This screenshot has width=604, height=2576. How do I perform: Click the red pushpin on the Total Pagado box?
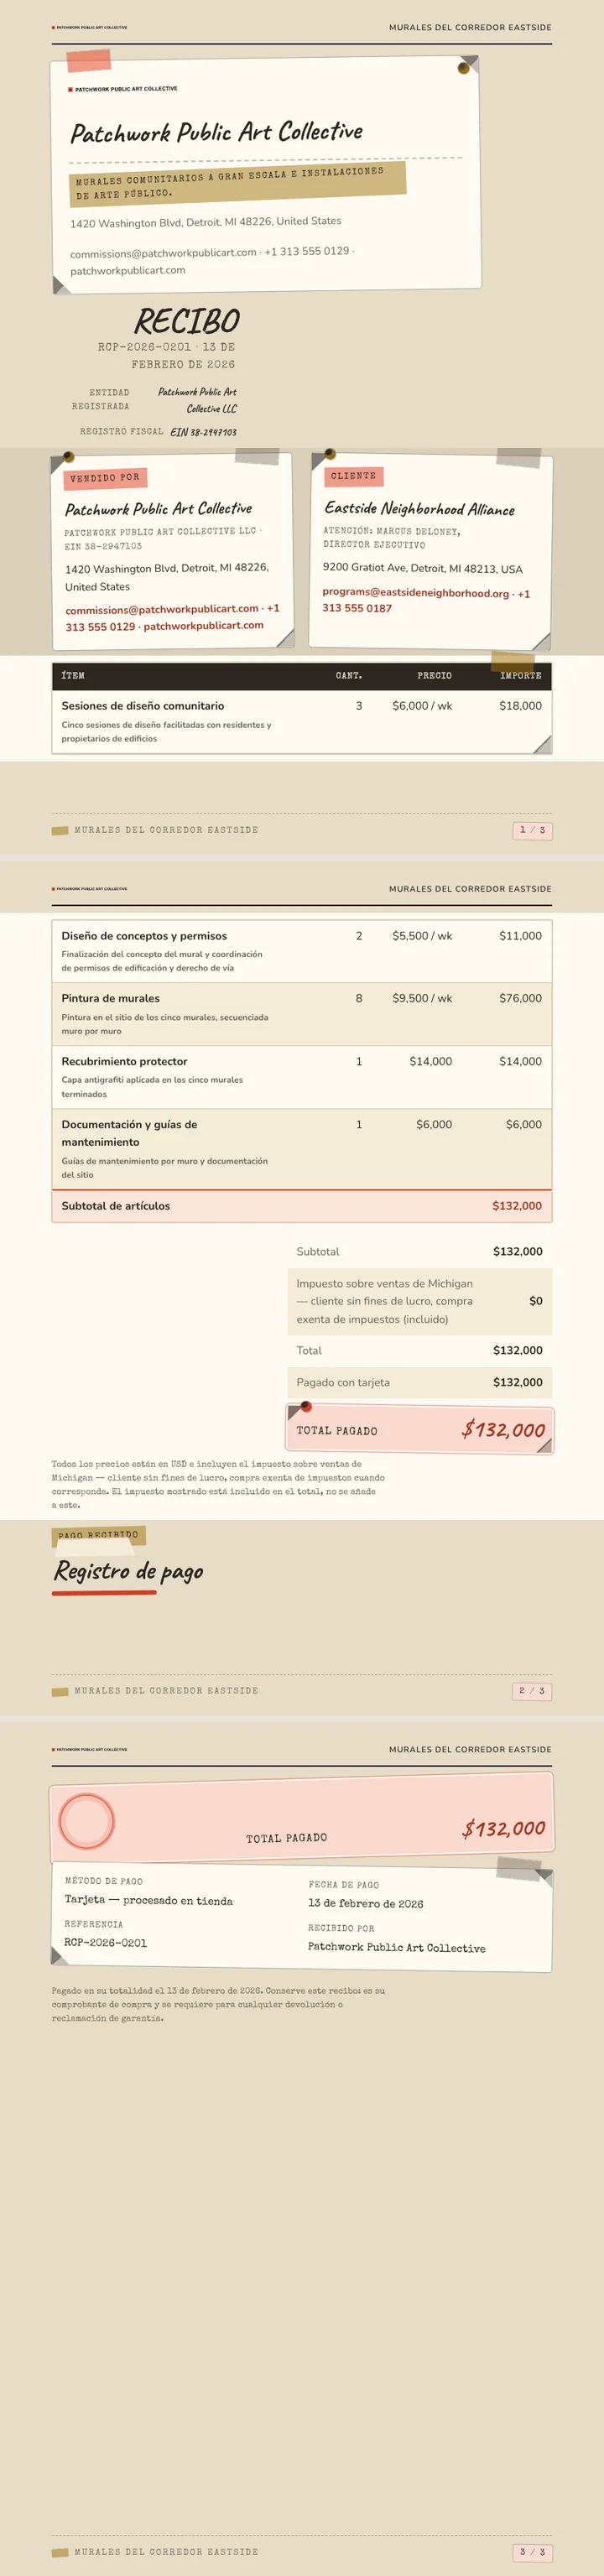tap(306, 1407)
